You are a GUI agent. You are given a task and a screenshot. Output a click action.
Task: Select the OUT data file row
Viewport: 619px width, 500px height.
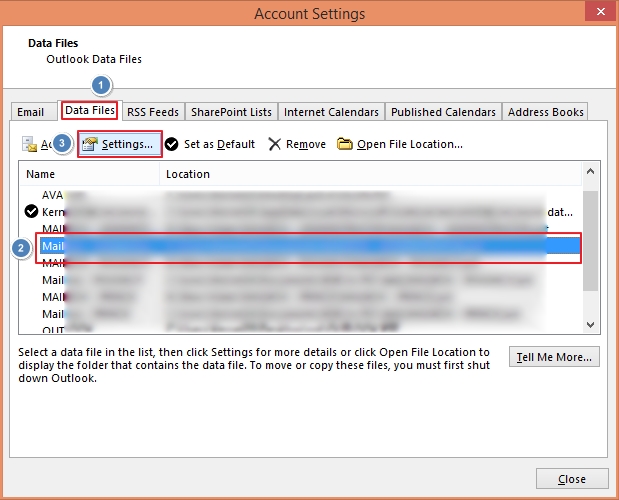301,328
